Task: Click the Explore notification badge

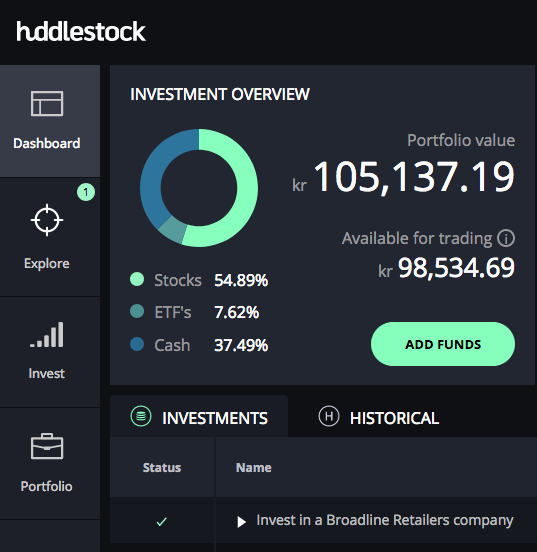Action: 86,192
